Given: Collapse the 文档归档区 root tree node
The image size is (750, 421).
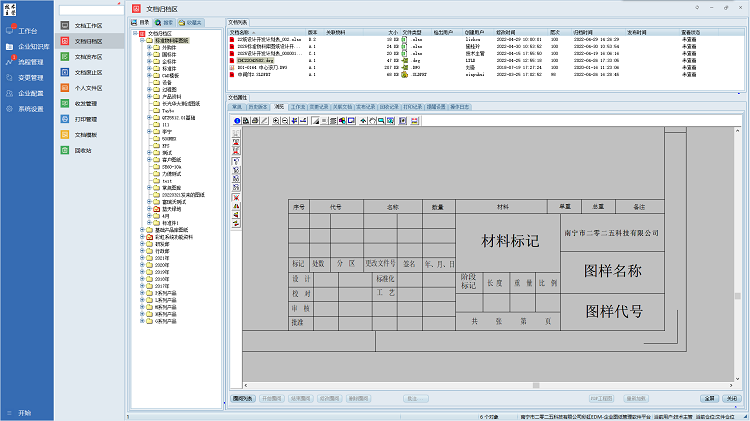Looking at the screenshot, I should coord(135,33).
